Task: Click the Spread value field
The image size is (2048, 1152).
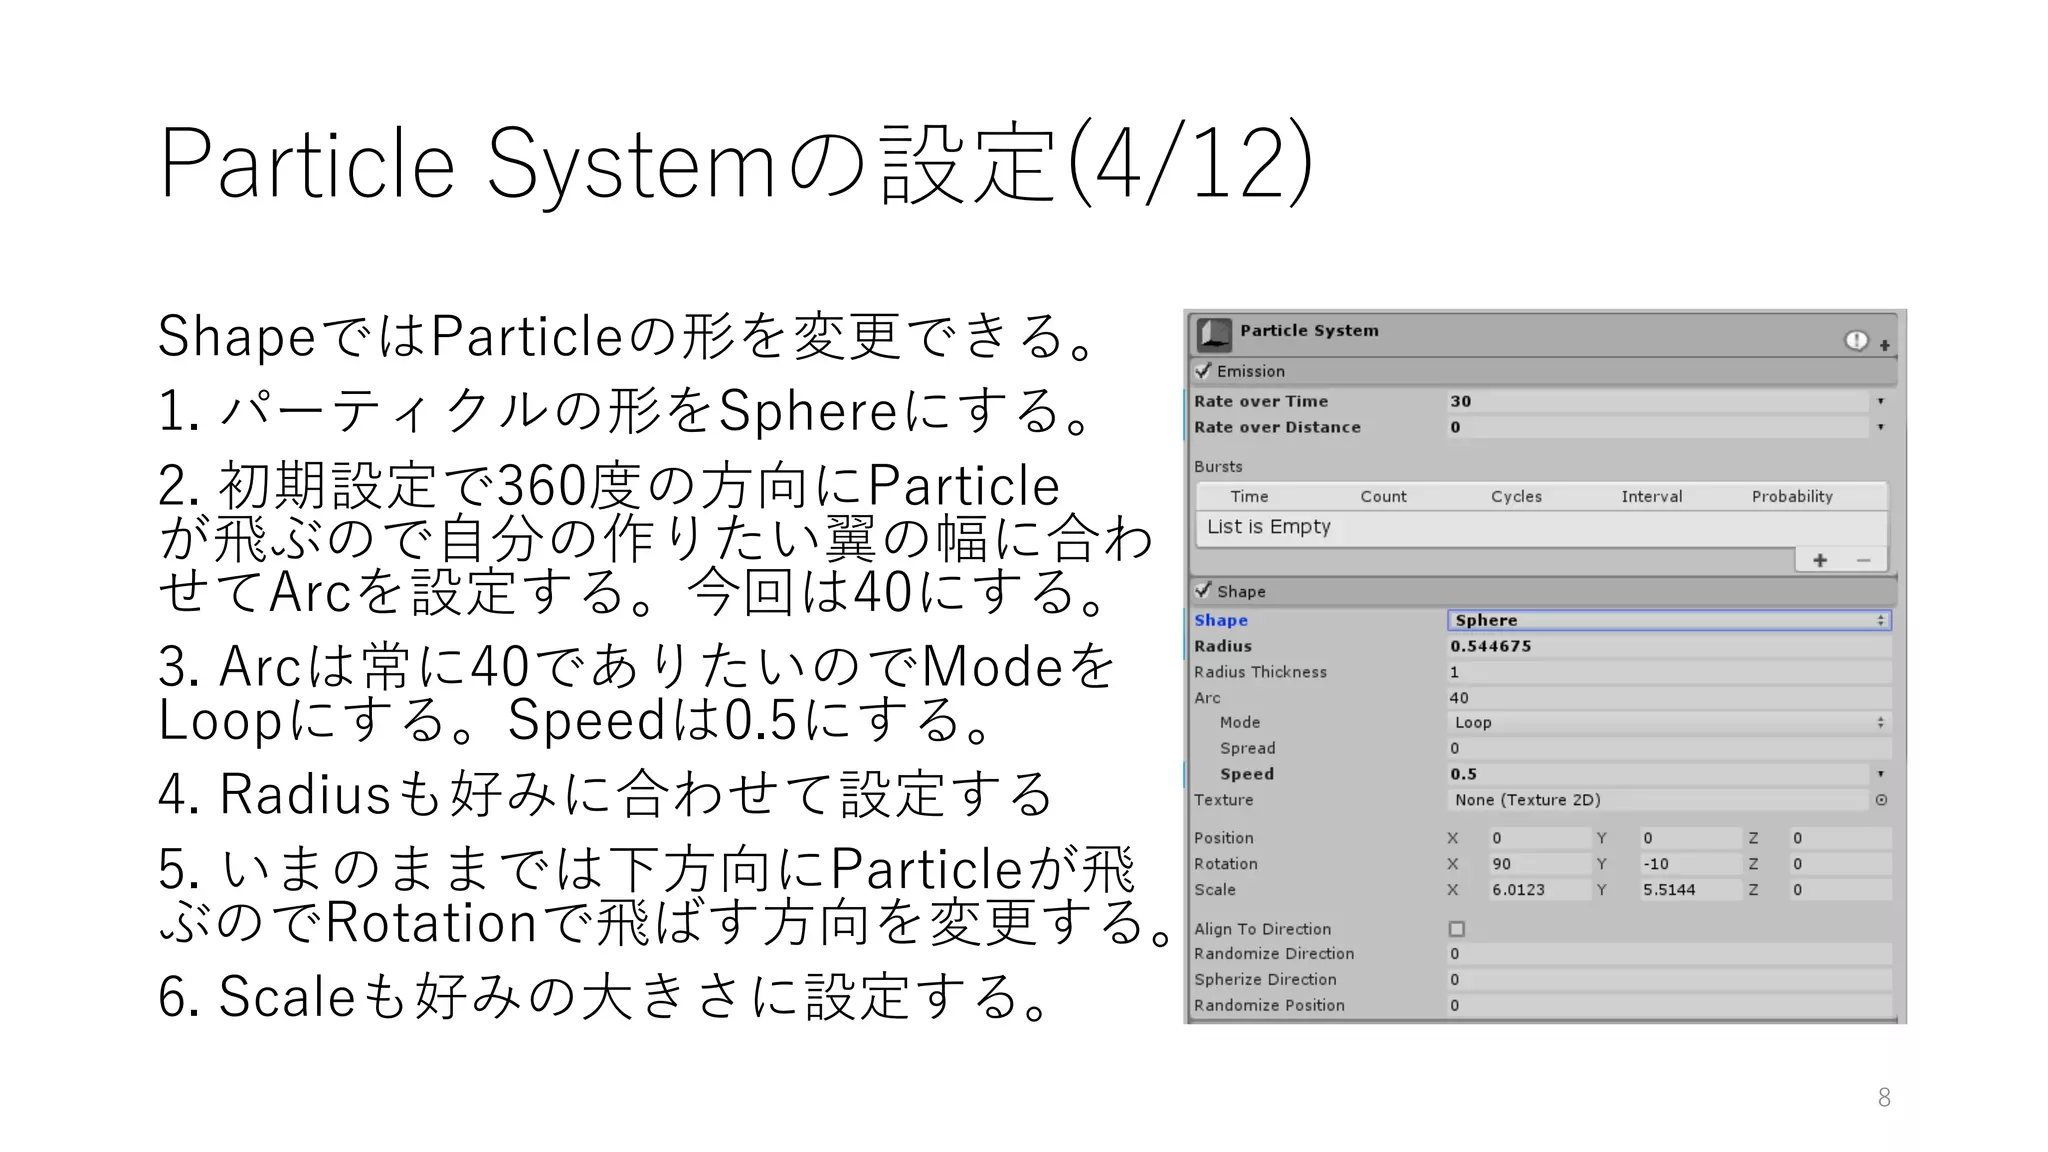Action: click(x=1669, y=748)
